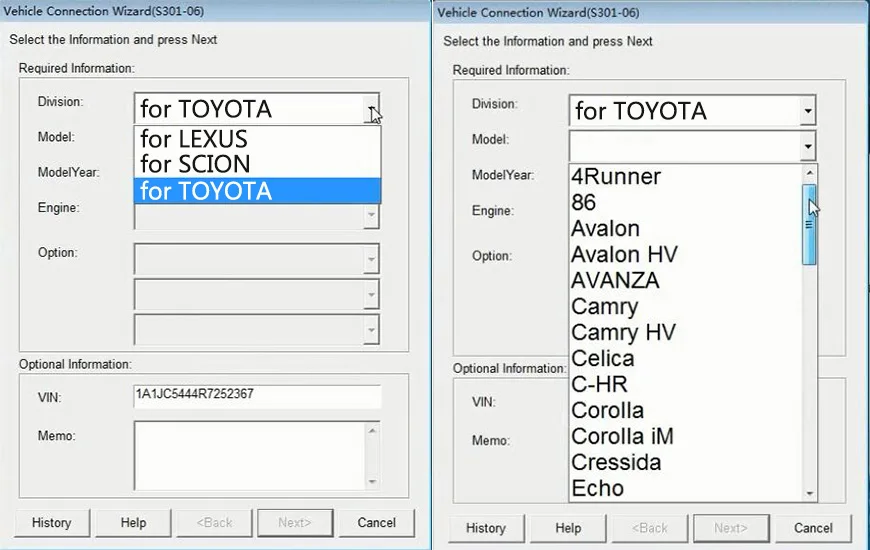
Task: Select Avalon from the model list
Action: click(x=686, y=228)
